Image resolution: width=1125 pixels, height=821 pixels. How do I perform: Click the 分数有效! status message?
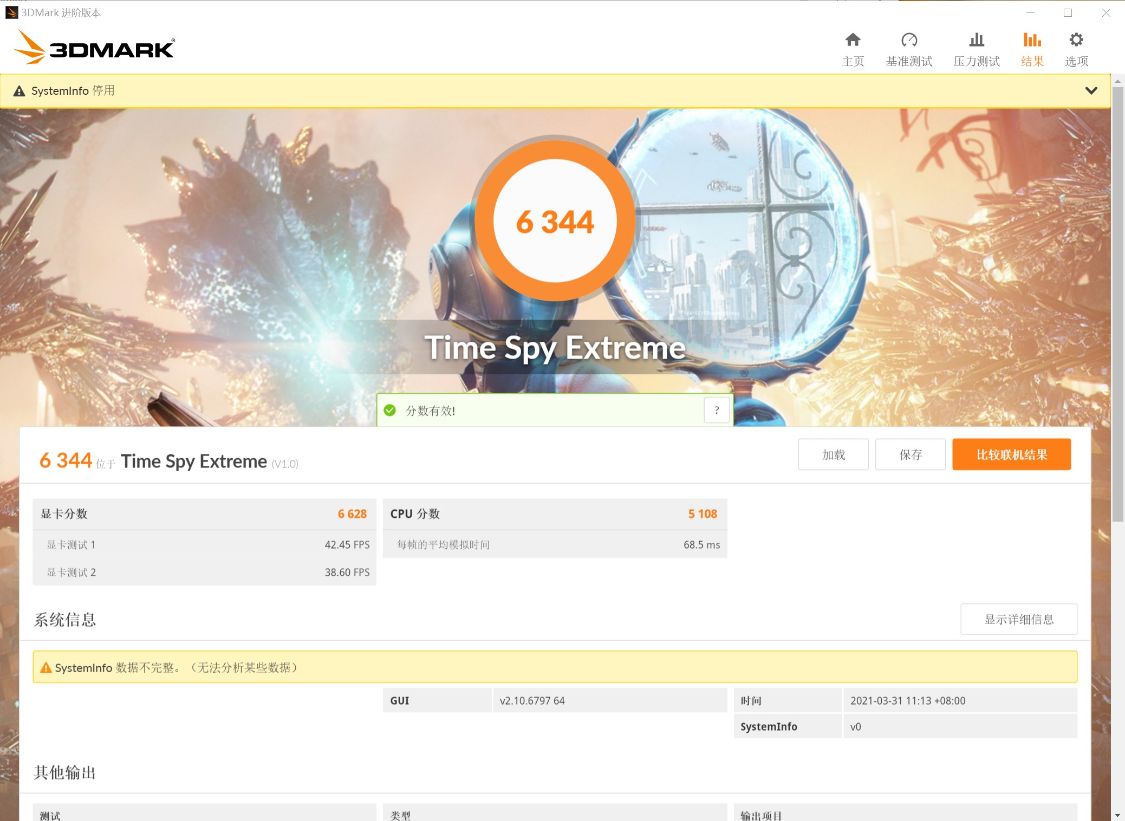pos(430,410)
